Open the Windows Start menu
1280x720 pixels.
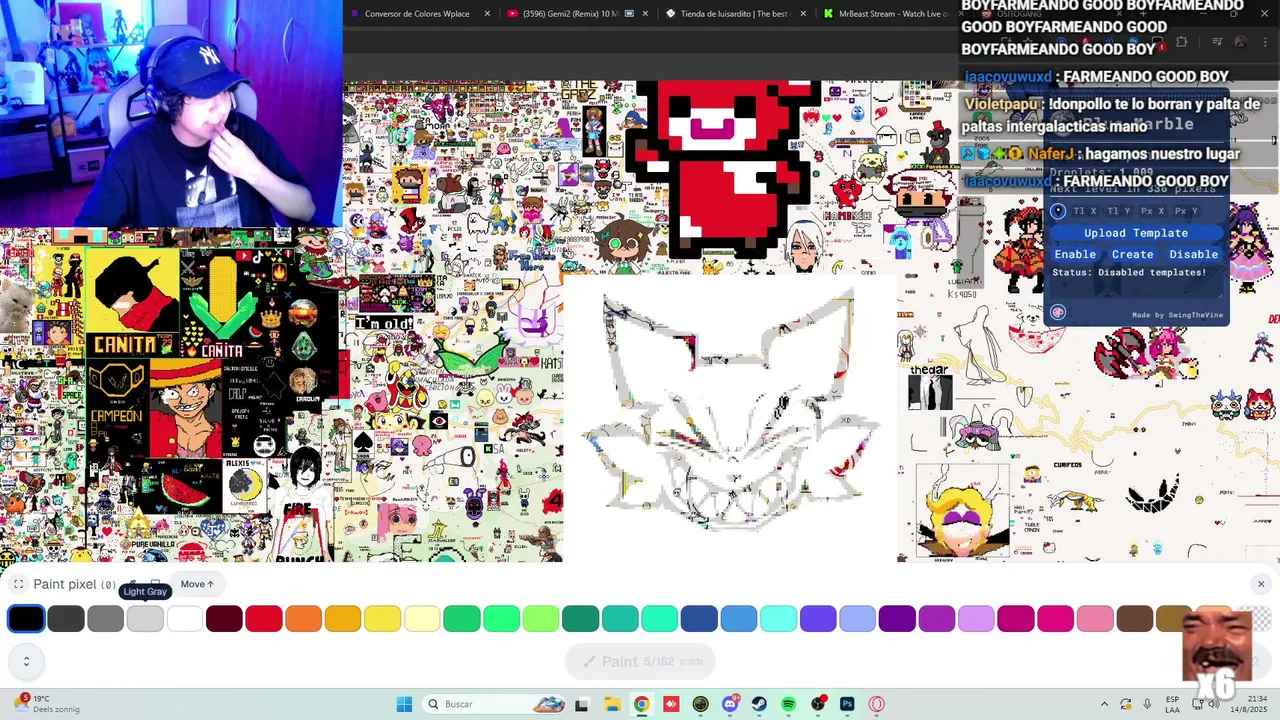[404, 704]
